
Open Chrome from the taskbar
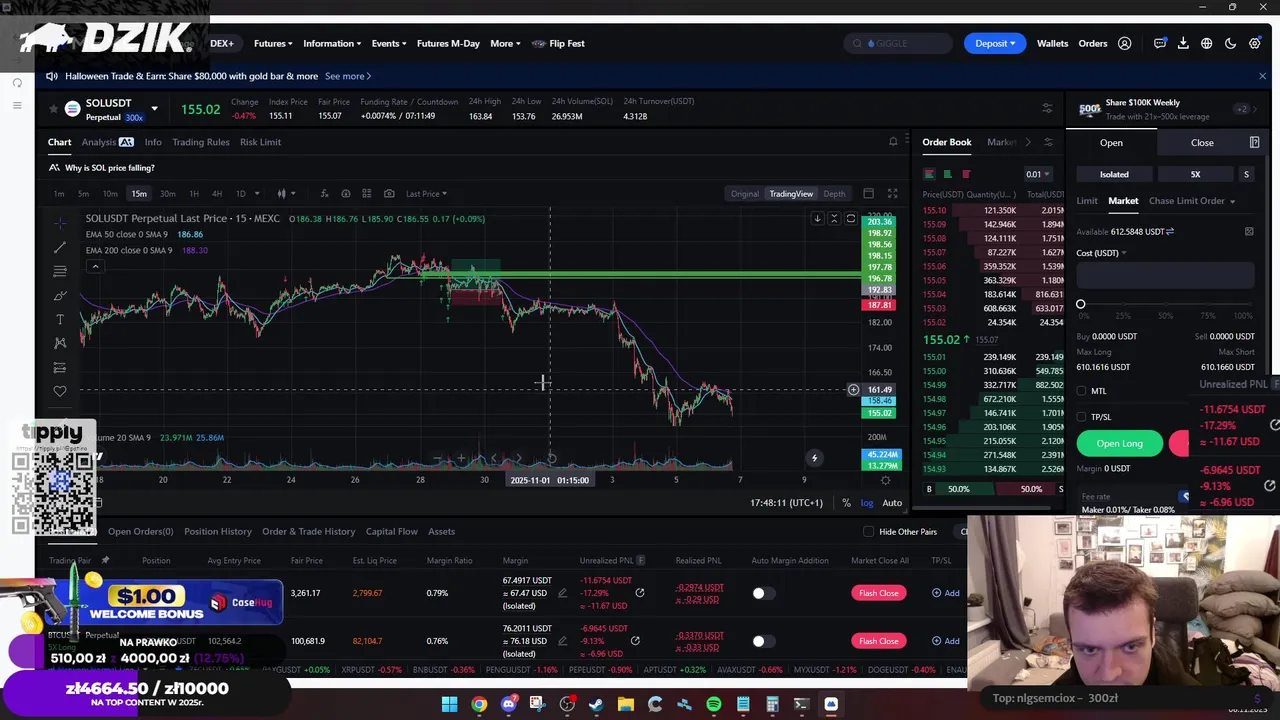(479, 705)
